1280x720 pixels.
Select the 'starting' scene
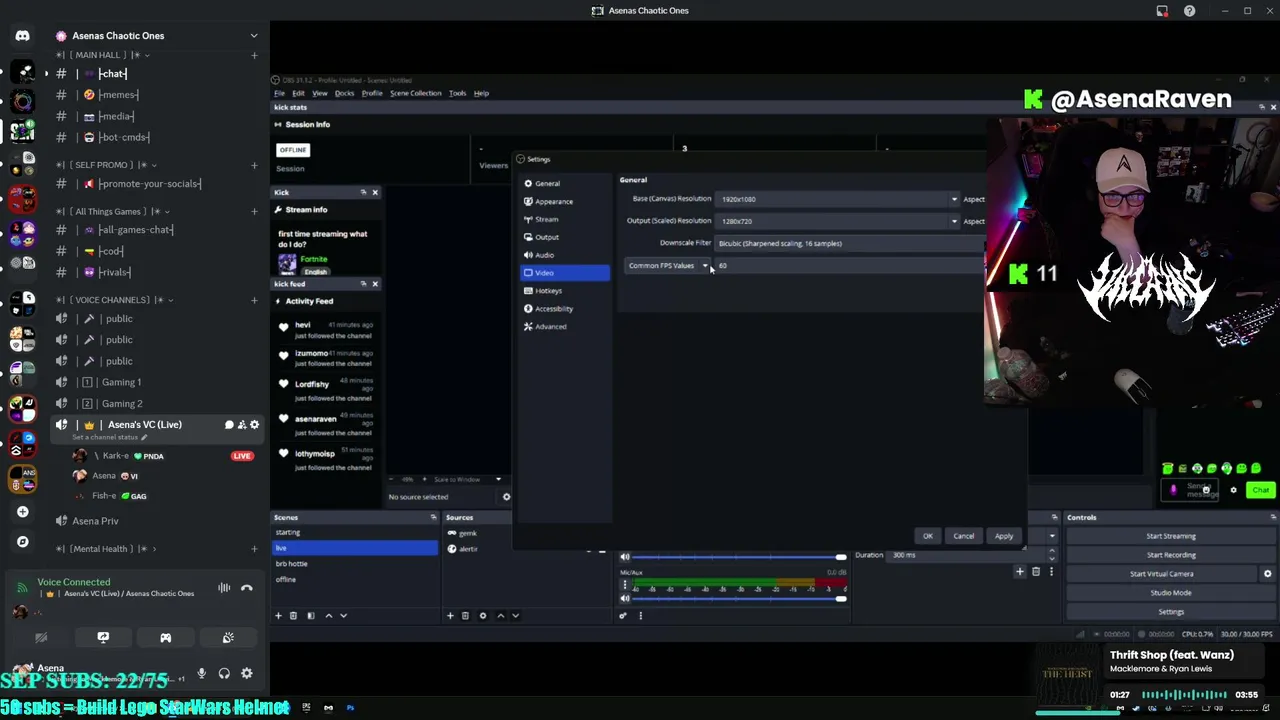click(x=355, y=533)
